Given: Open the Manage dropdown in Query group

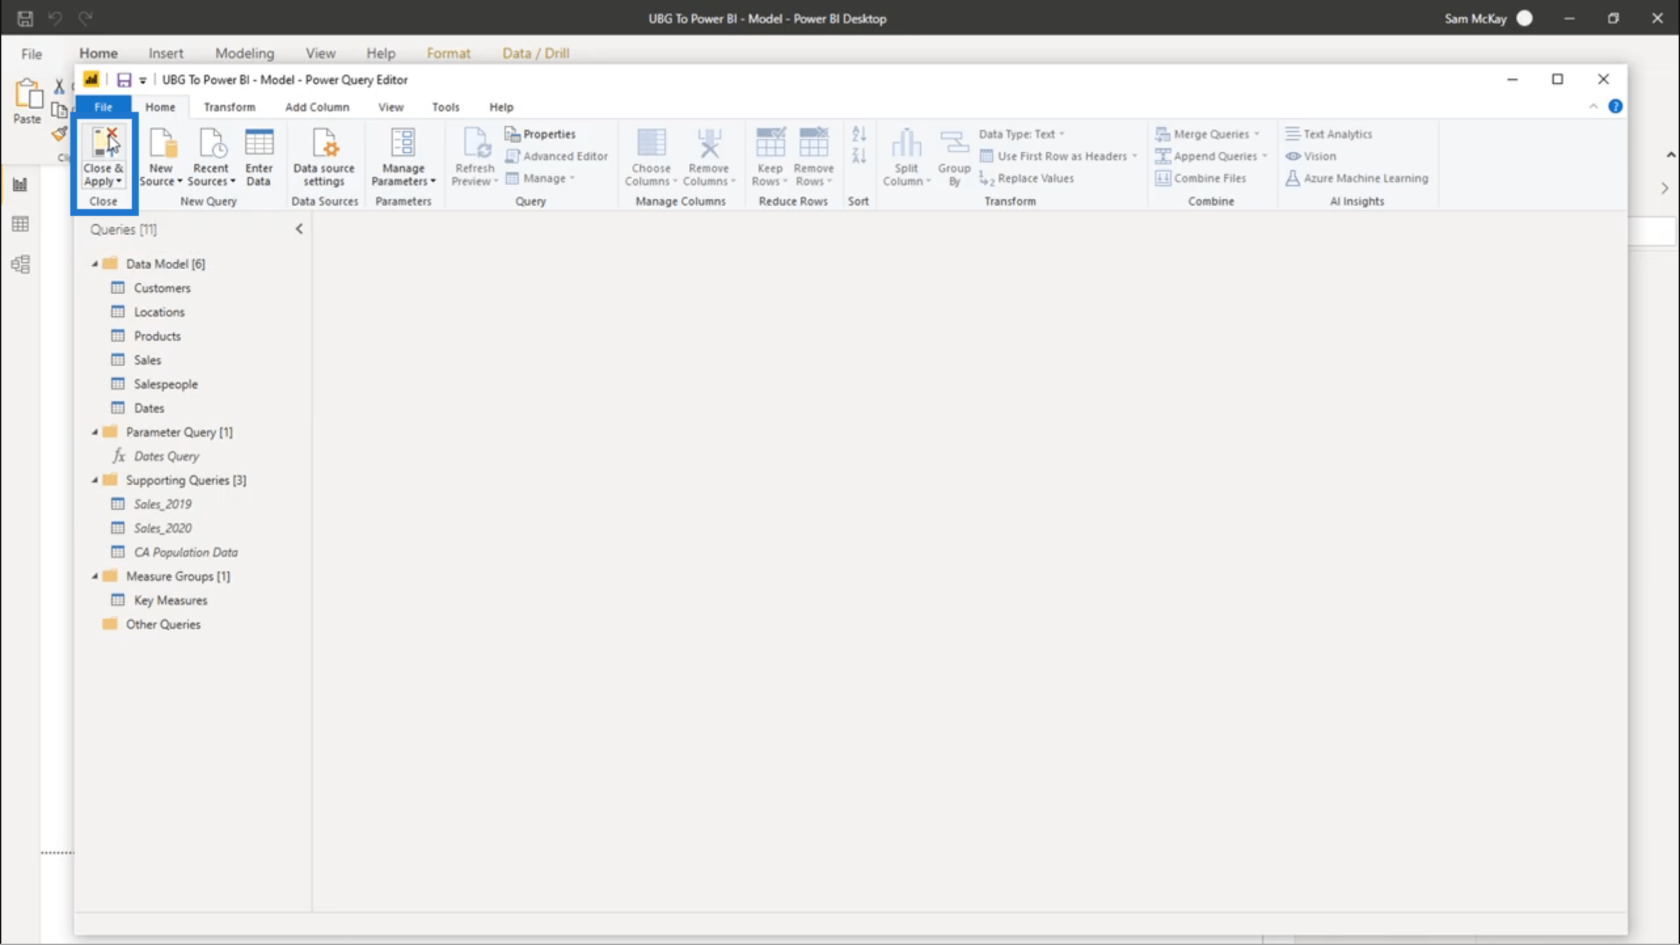Looking at the screenshot, I should click(540, 178).
